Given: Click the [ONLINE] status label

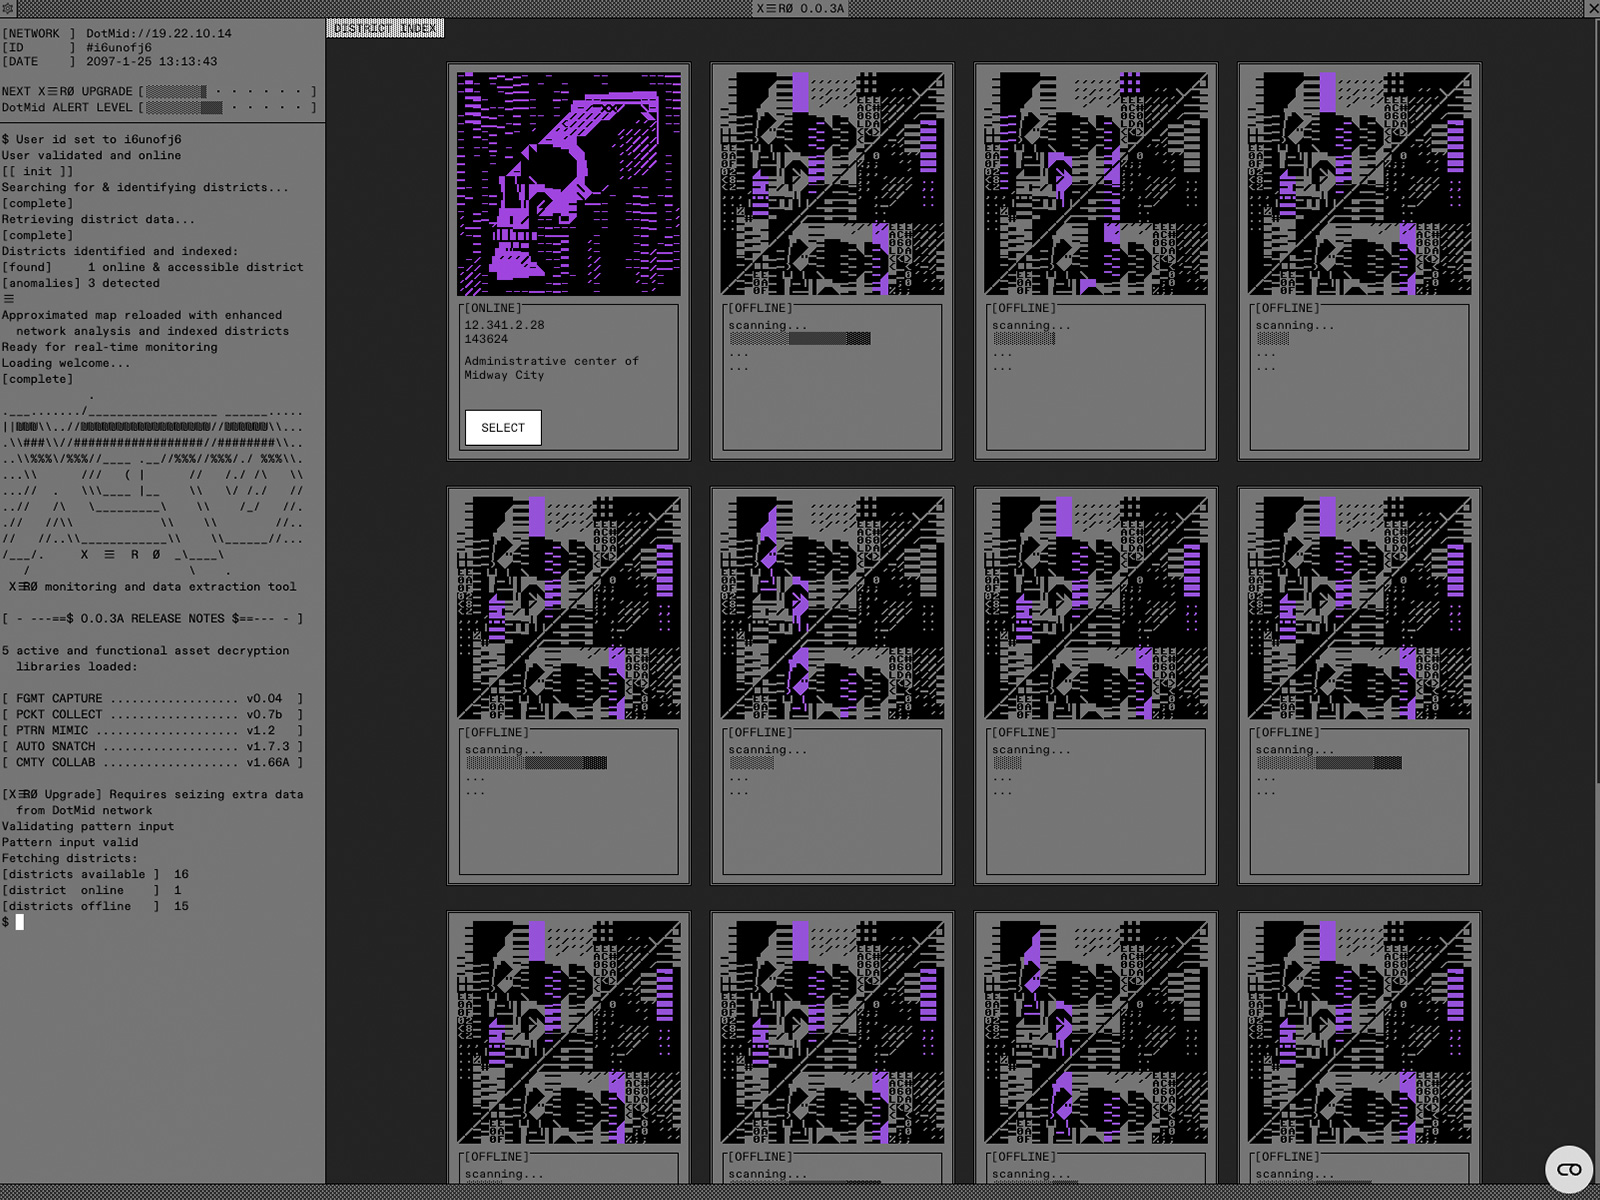Looking at the screenshot, I should [x=493, y=308].
